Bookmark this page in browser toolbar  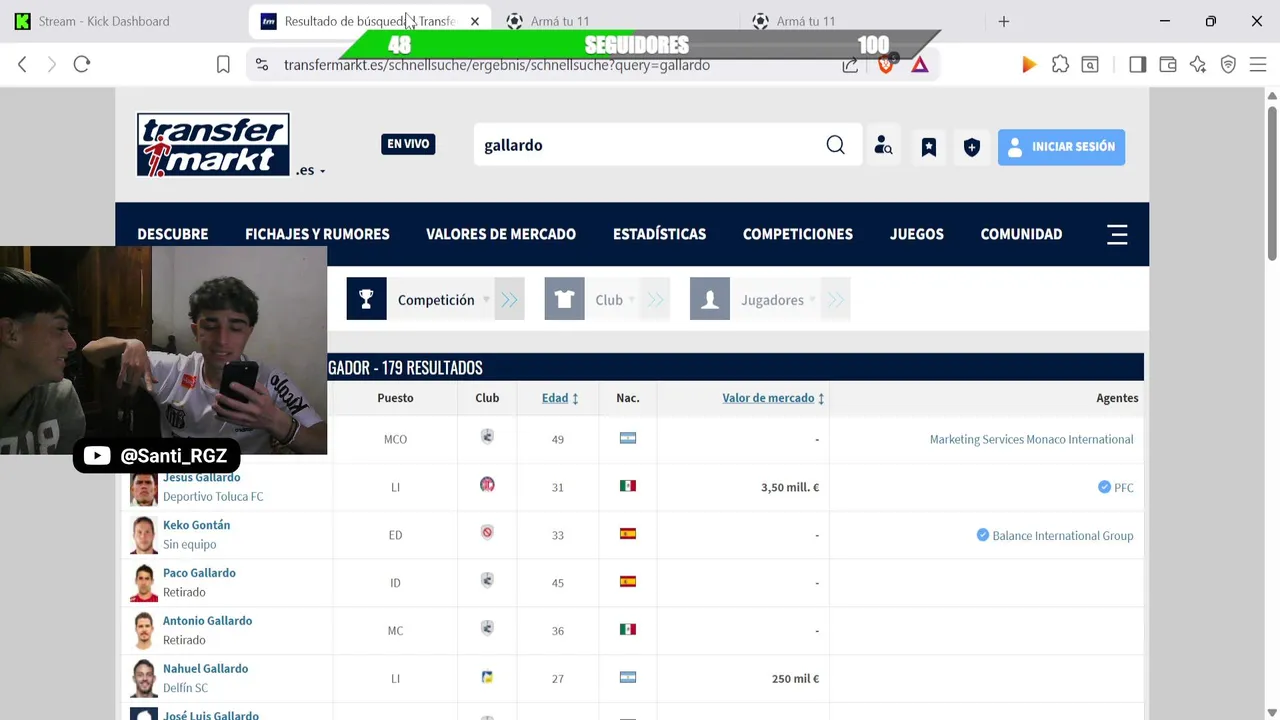[223, 65]
